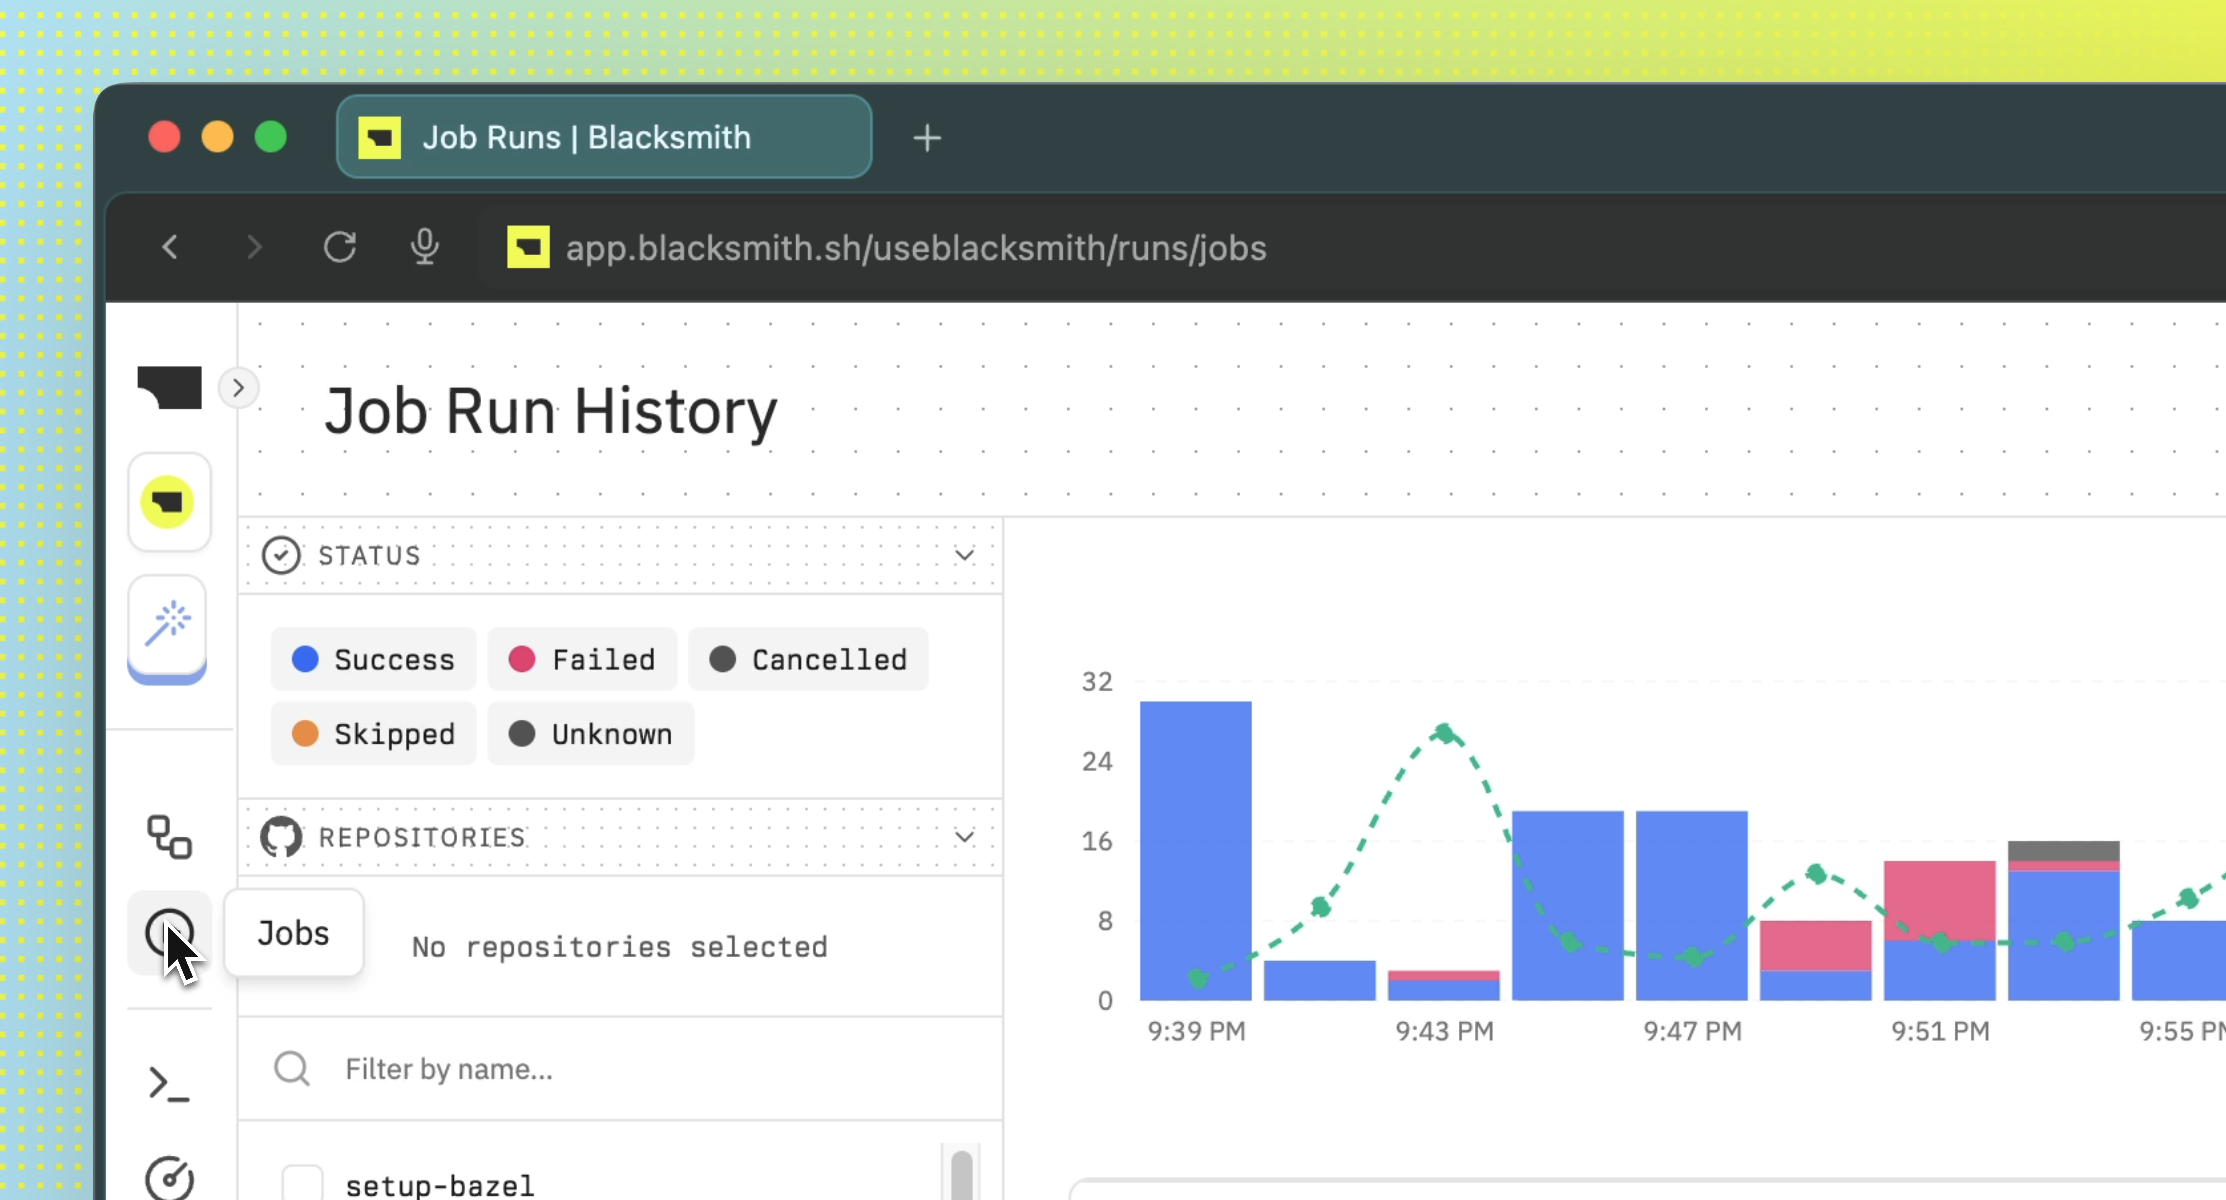This screenshot has width=2226, height=1200.
Task: Open the gauge icon at the sidebar bottom
Action: click(169, 1179)
